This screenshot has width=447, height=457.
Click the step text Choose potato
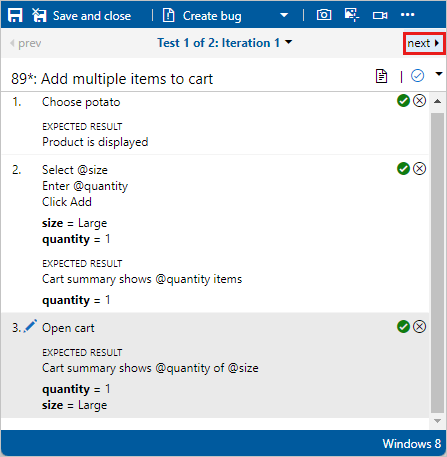click(x=81, y=102)
